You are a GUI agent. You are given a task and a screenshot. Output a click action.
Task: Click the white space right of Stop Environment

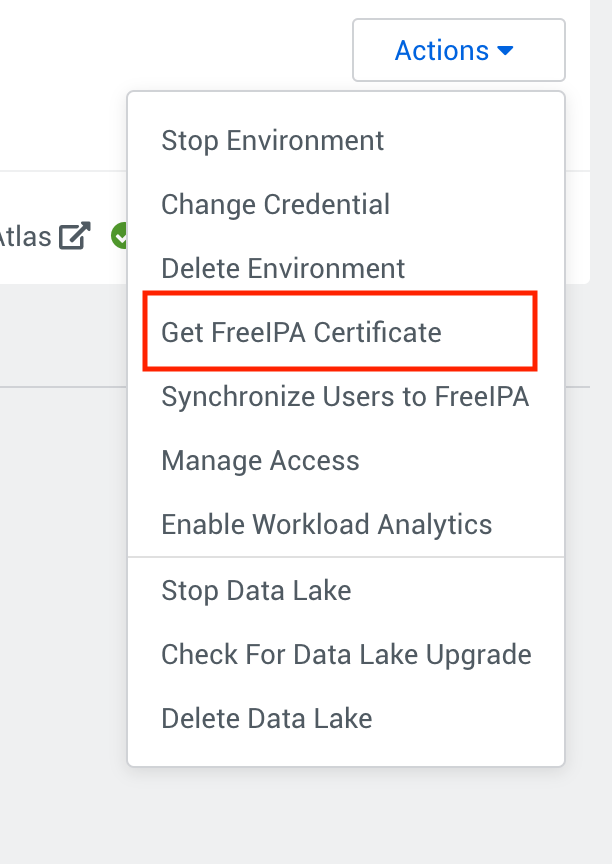470,140
